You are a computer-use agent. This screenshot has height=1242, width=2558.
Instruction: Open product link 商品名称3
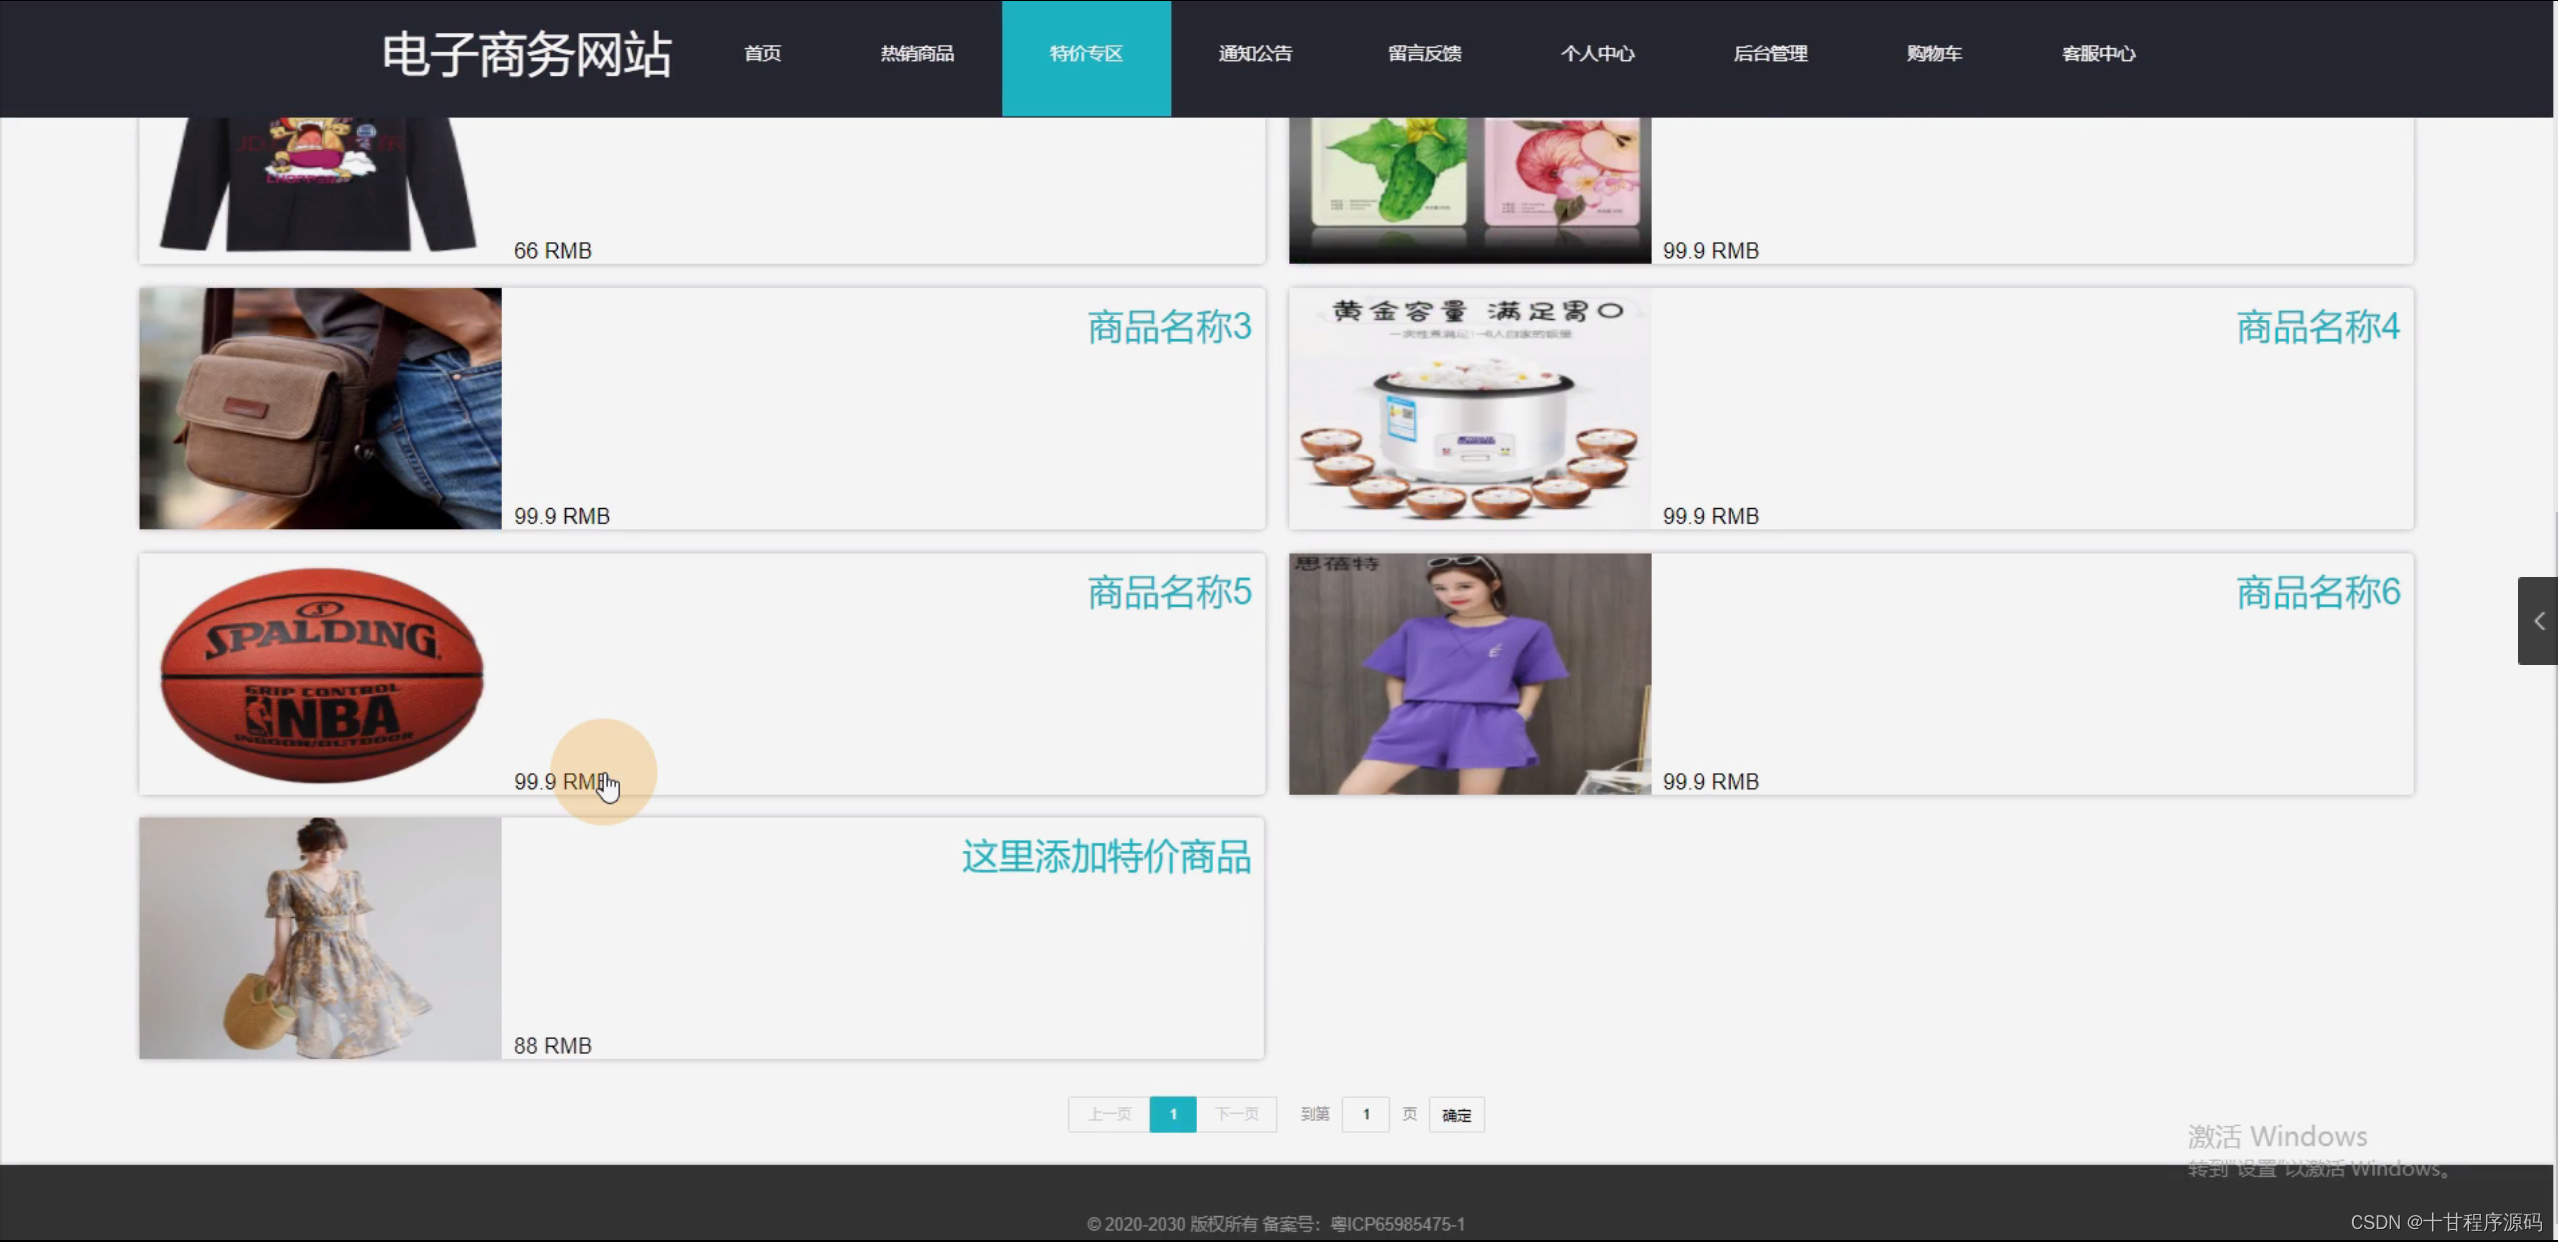tap(1168, 327)
